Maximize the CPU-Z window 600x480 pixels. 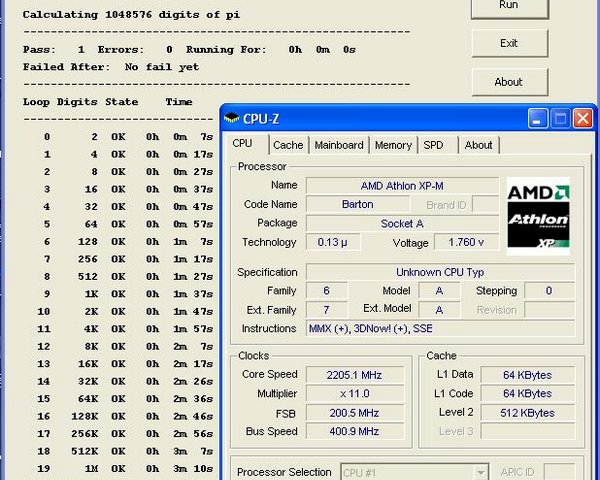coord(560,119)
